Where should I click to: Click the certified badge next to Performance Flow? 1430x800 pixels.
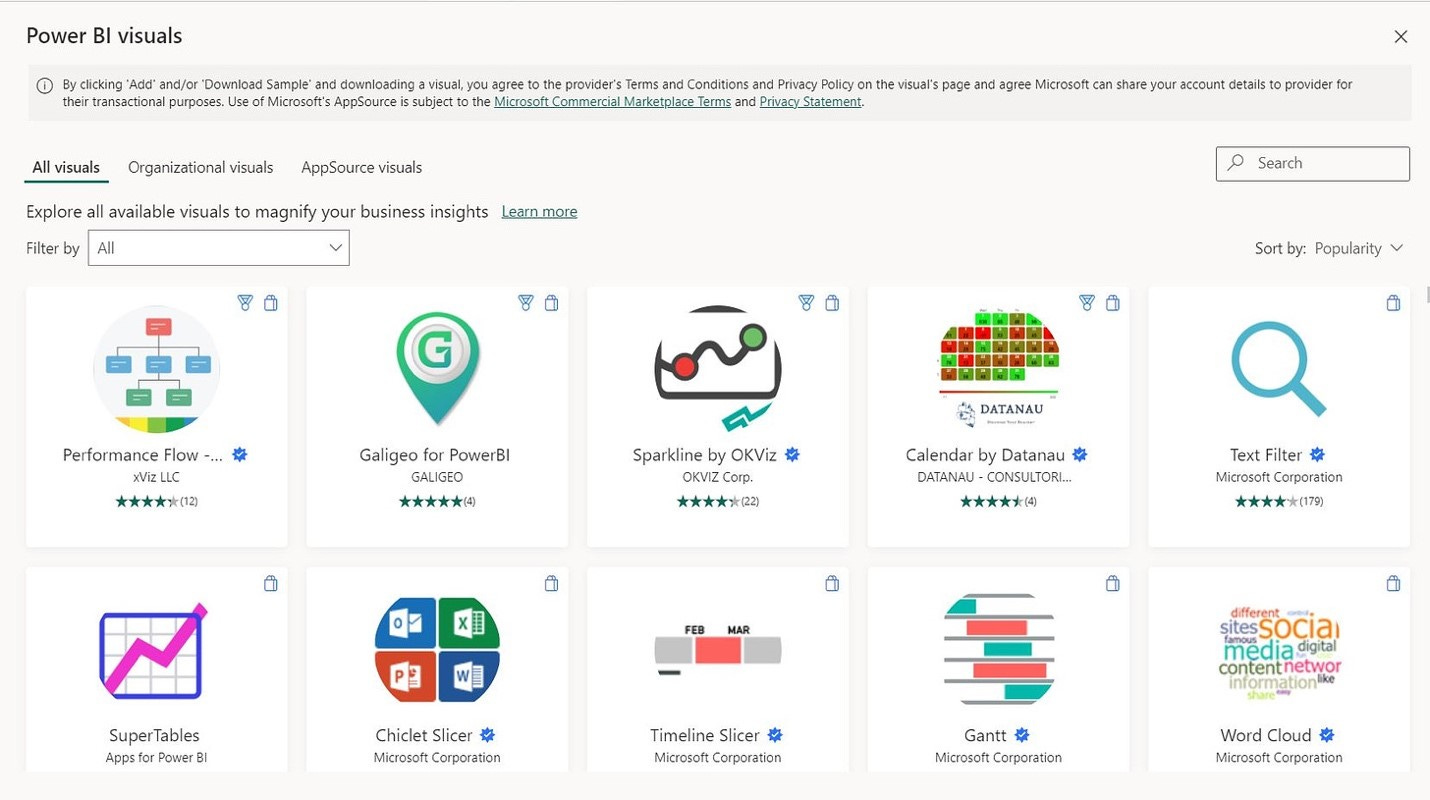(239, 455)
